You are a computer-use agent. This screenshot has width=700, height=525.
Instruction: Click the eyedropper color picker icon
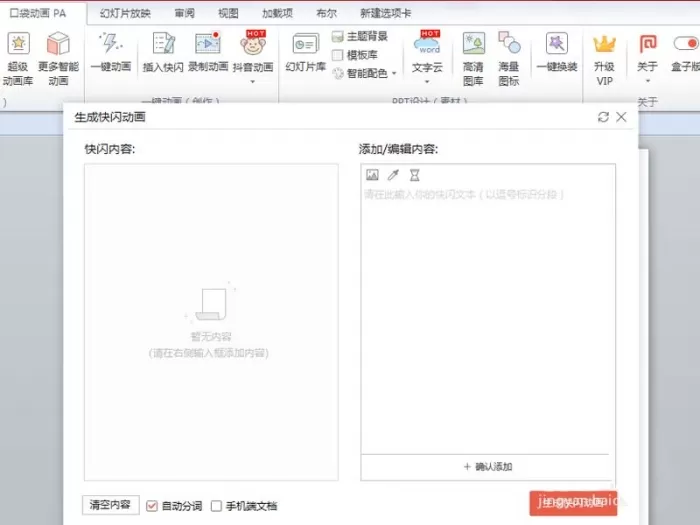[x=393, y=175]
